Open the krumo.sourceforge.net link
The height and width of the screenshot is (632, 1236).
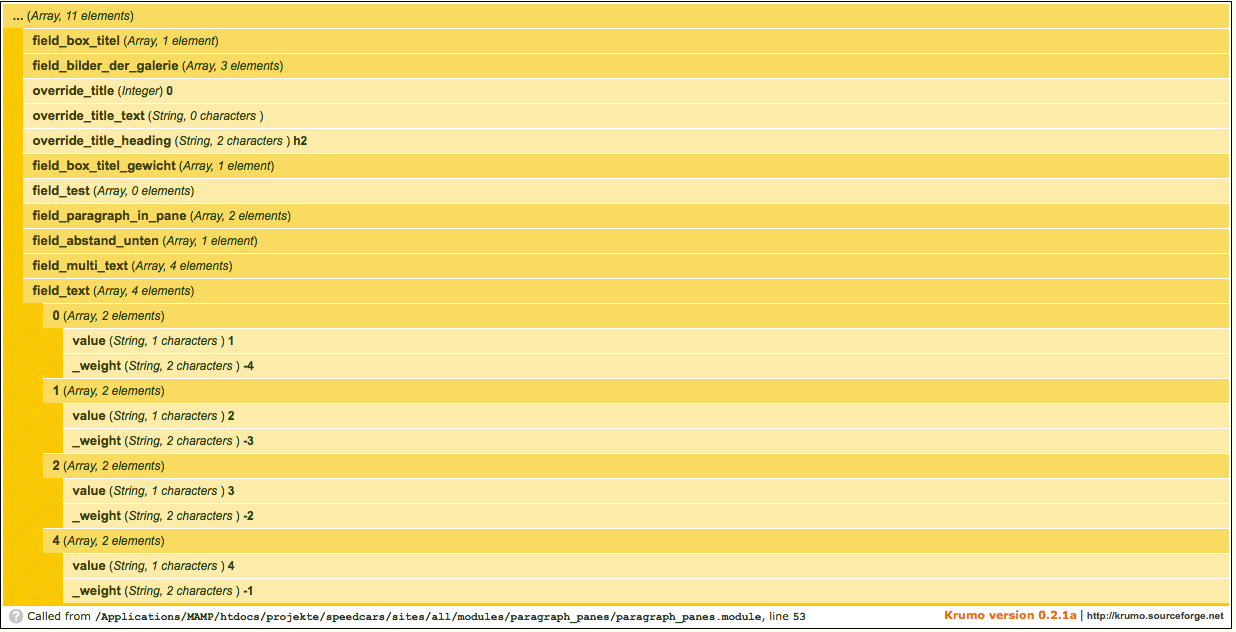(x=1155, y=616)
